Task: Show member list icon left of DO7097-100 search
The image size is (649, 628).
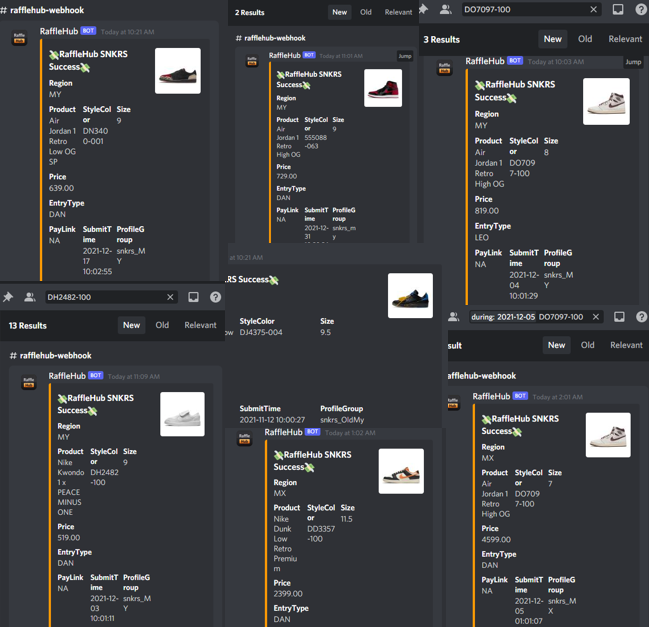Action: tap(446, 9)
